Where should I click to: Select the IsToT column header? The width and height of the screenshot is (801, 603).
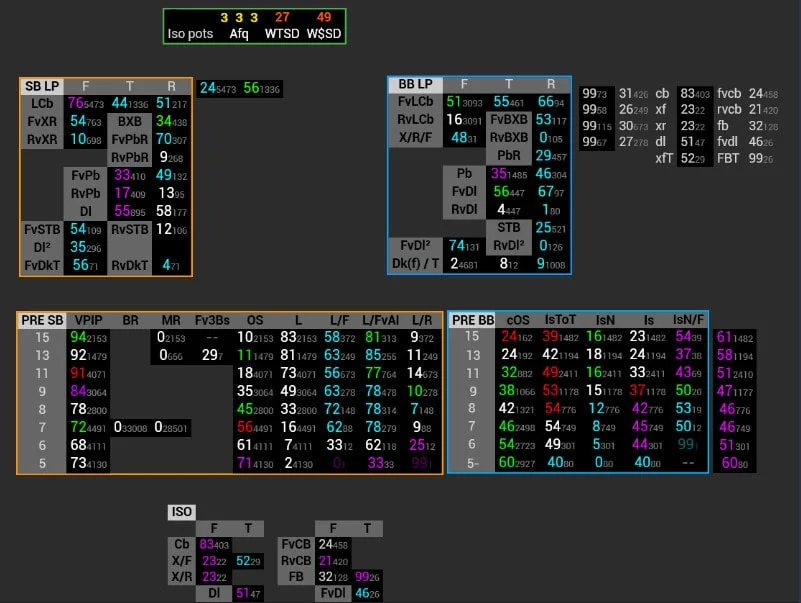click(559, 320)
